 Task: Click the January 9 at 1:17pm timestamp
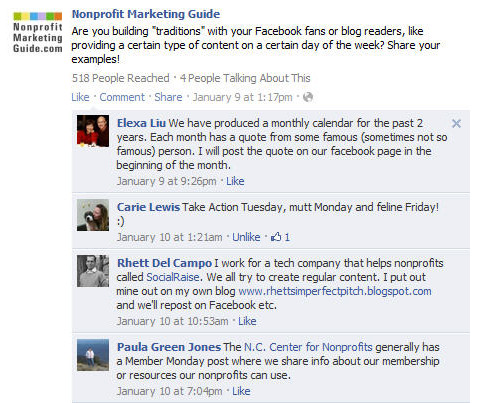tap(242, 97)
